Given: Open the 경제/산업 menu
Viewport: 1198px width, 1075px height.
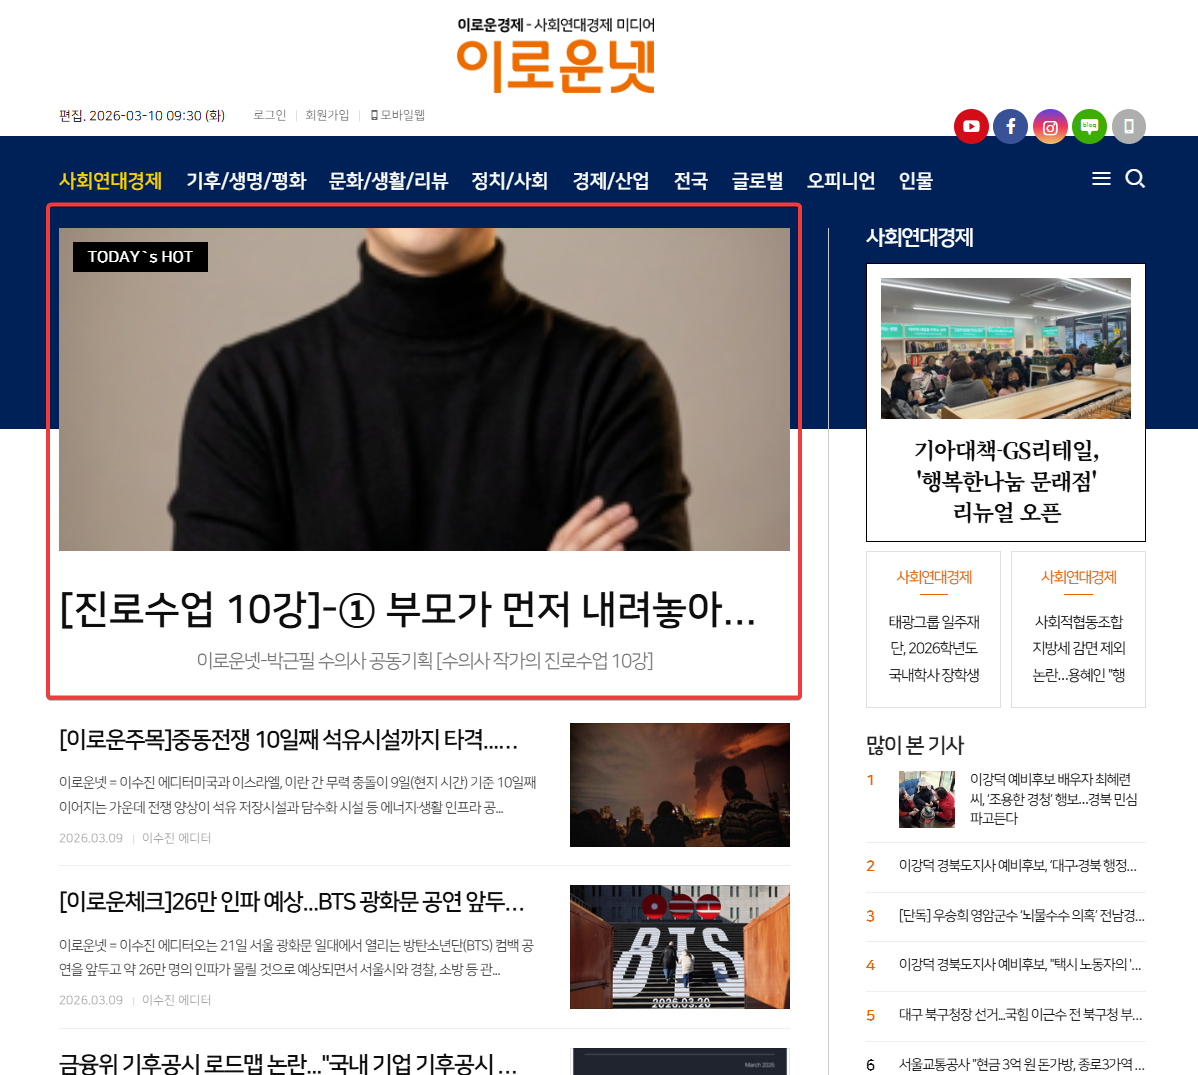Looking at the screenshot, I should 611,181.
